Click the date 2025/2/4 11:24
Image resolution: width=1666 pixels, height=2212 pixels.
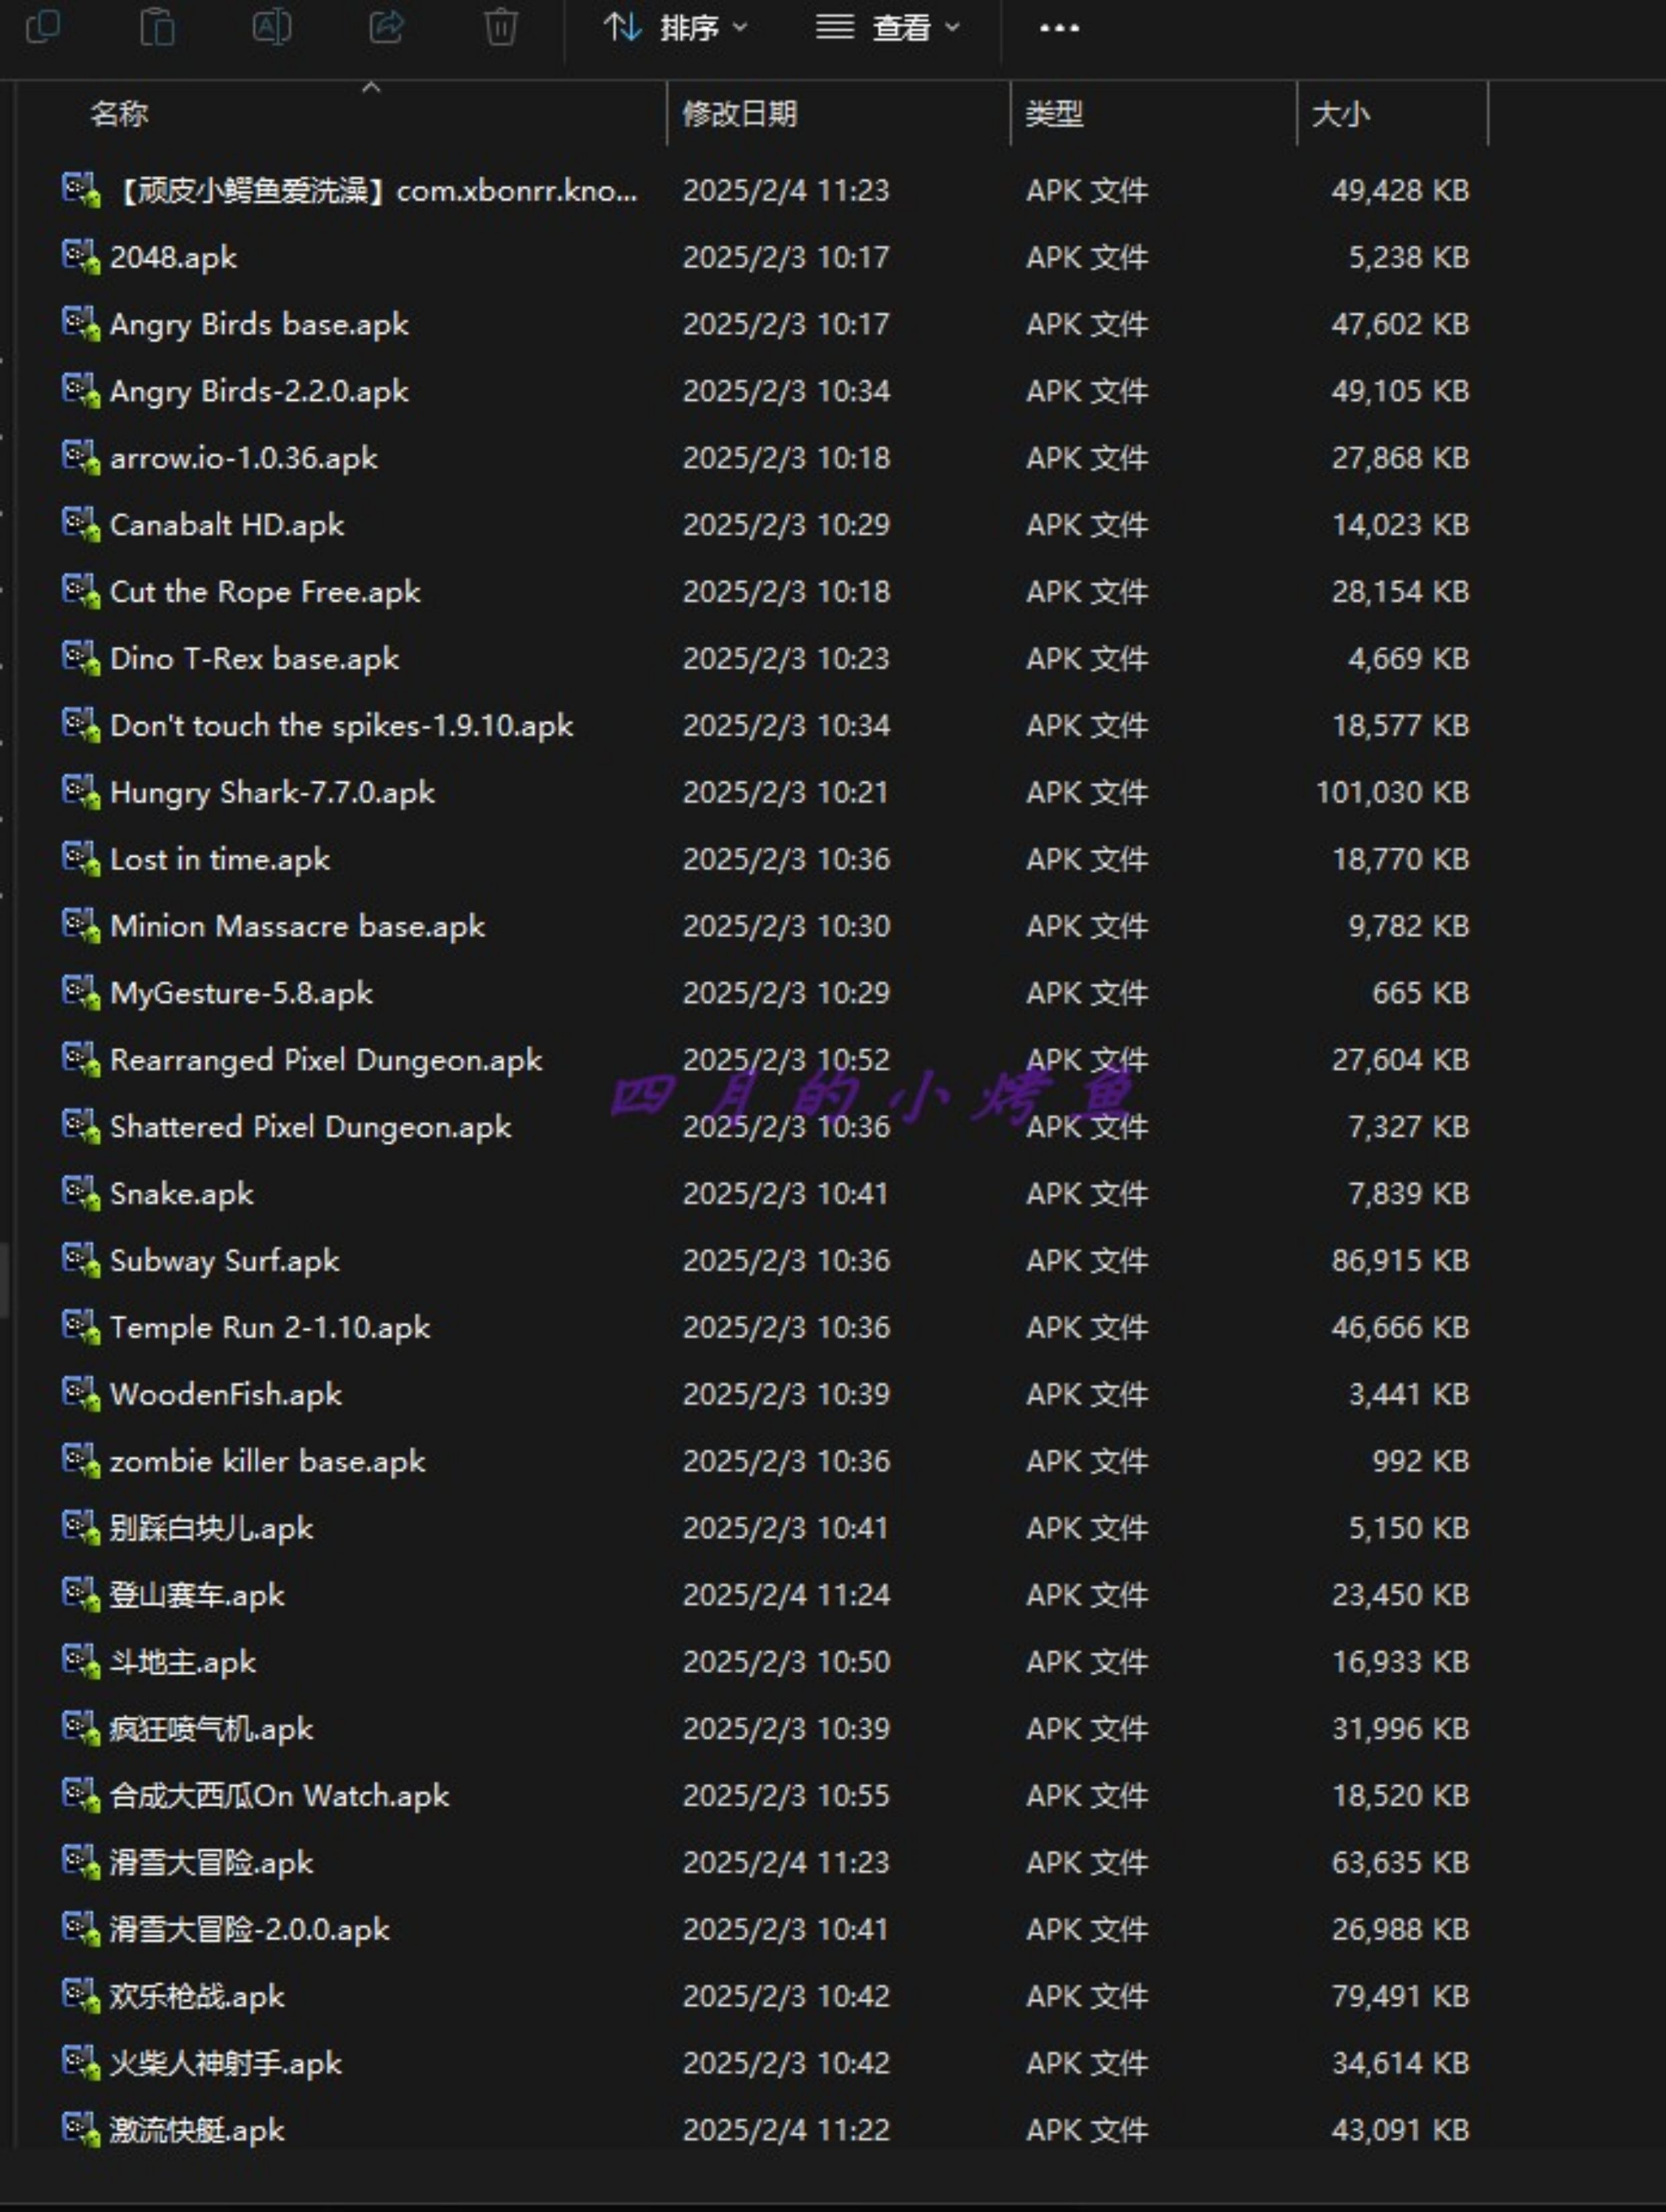point(786,1595)
